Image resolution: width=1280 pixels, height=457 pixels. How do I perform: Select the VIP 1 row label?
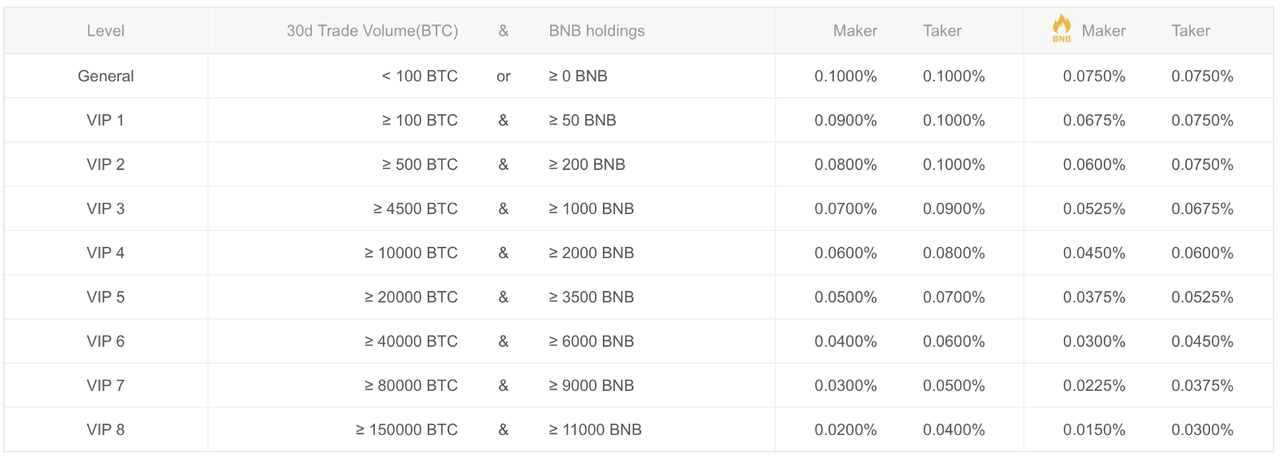(x=106, y=120)
